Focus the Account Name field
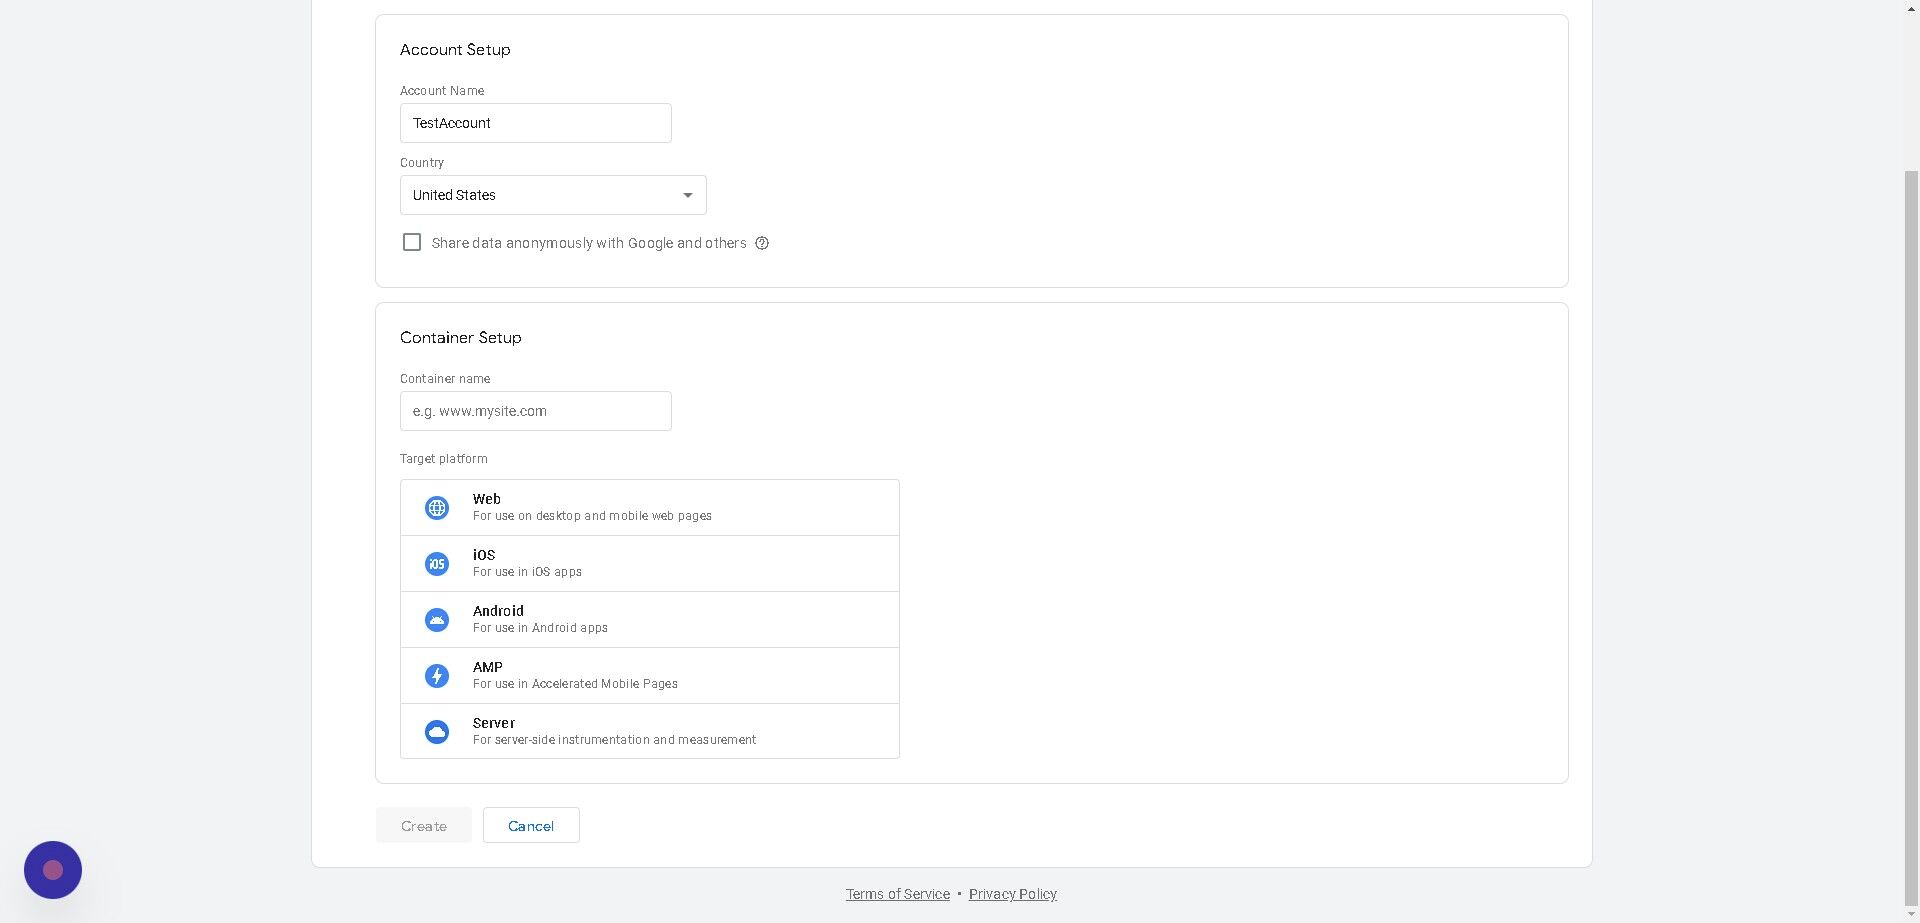 536,123
